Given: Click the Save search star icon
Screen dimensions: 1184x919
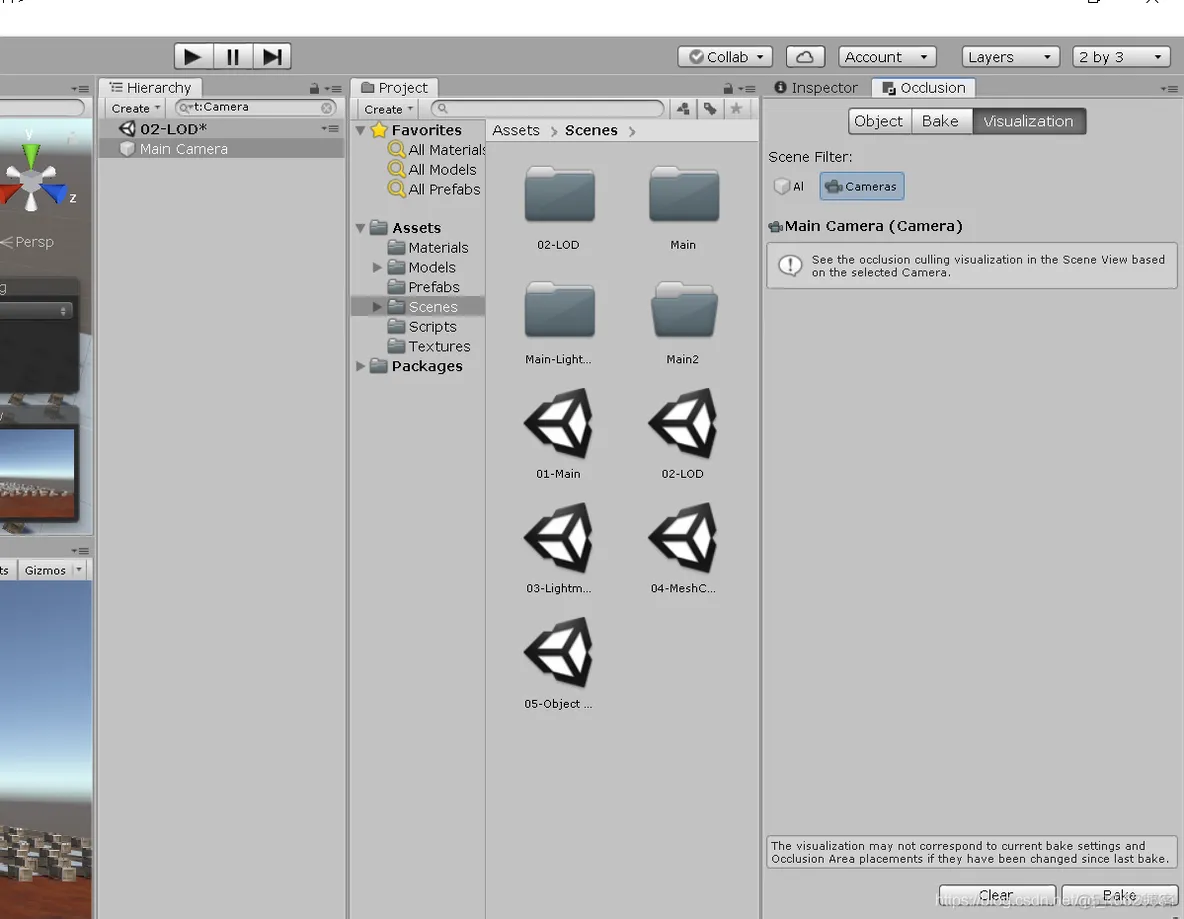Looking at the screenshot, I should (736, 109).
